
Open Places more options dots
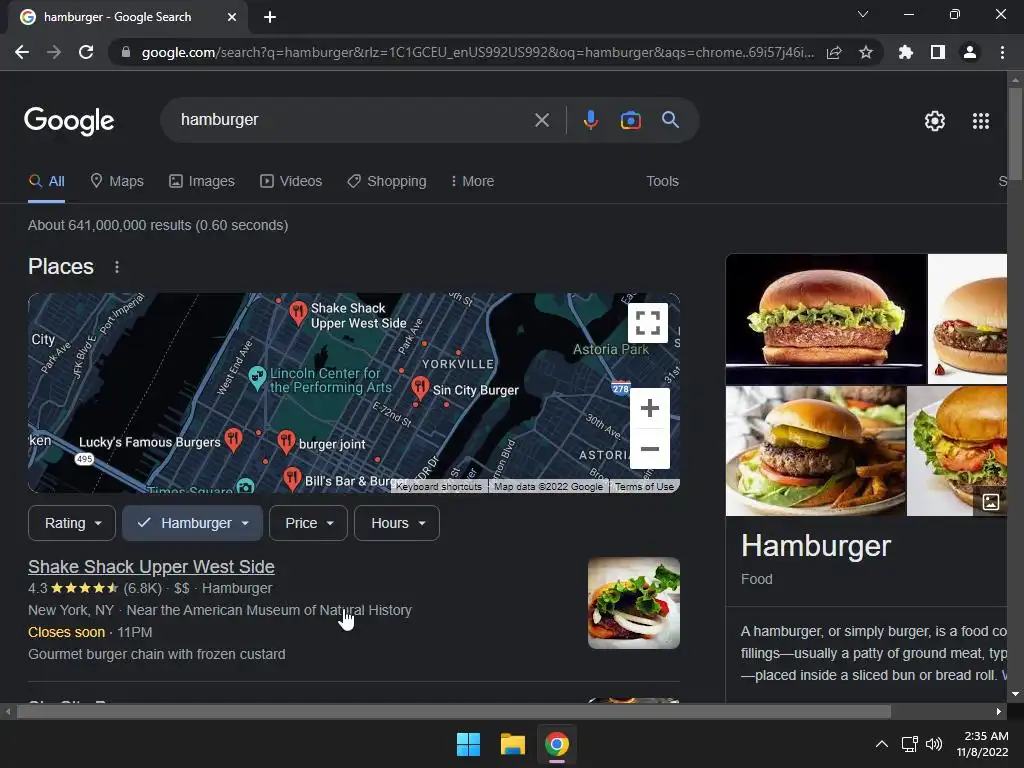coord(117,267)
